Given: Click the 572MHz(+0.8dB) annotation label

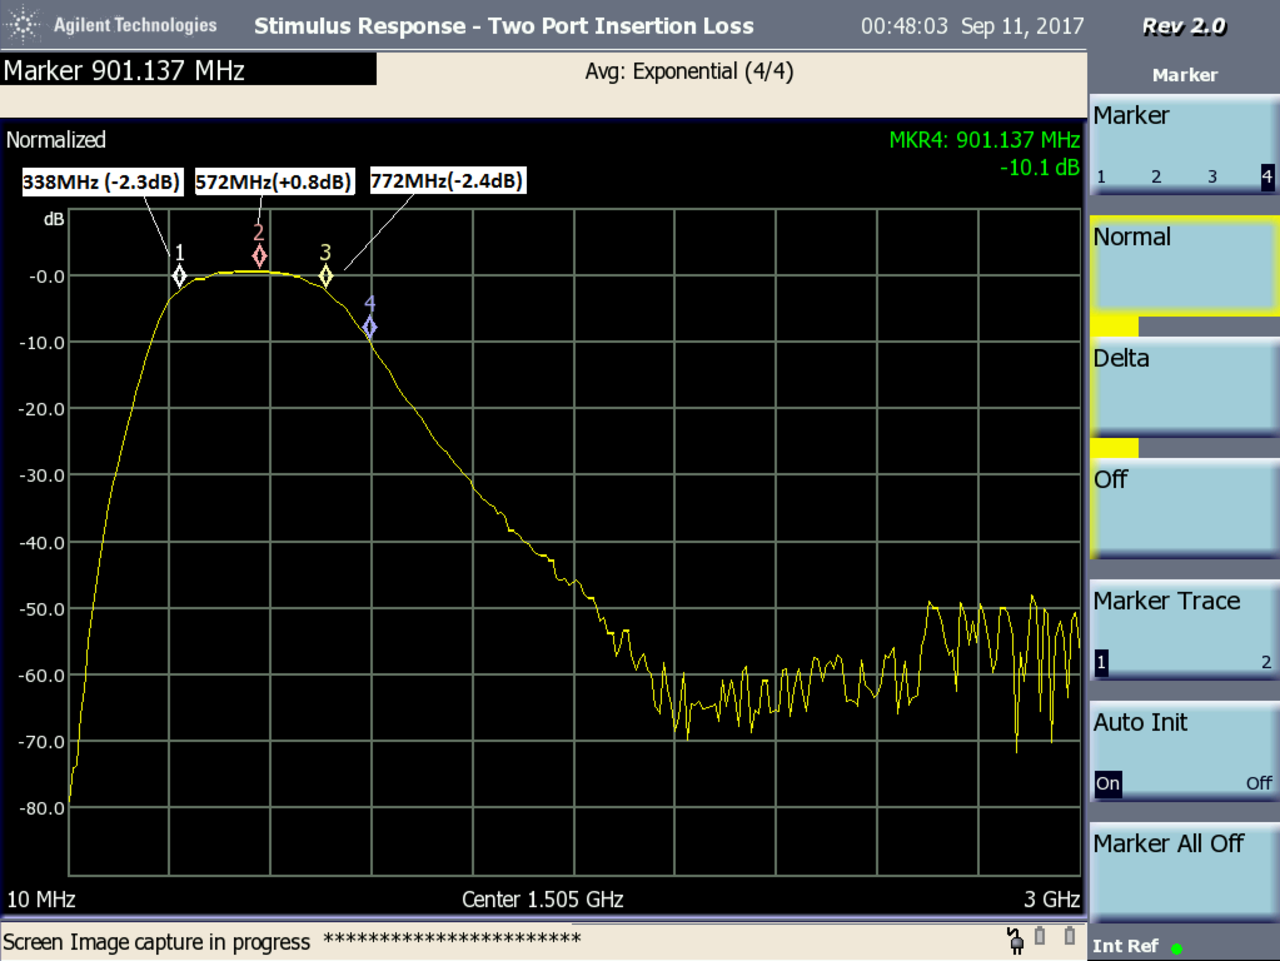Looking at the screenshot, I should pyautogui.click(x=273, y=182).
